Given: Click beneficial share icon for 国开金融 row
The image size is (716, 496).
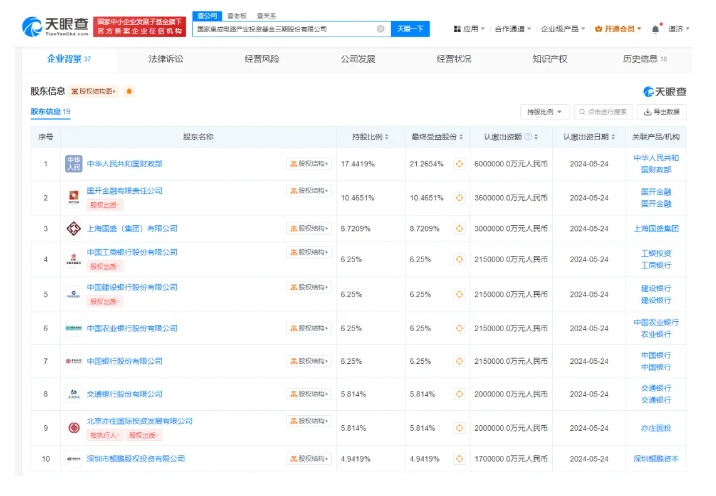Looking at the screenshot, I should click(459, 198).
